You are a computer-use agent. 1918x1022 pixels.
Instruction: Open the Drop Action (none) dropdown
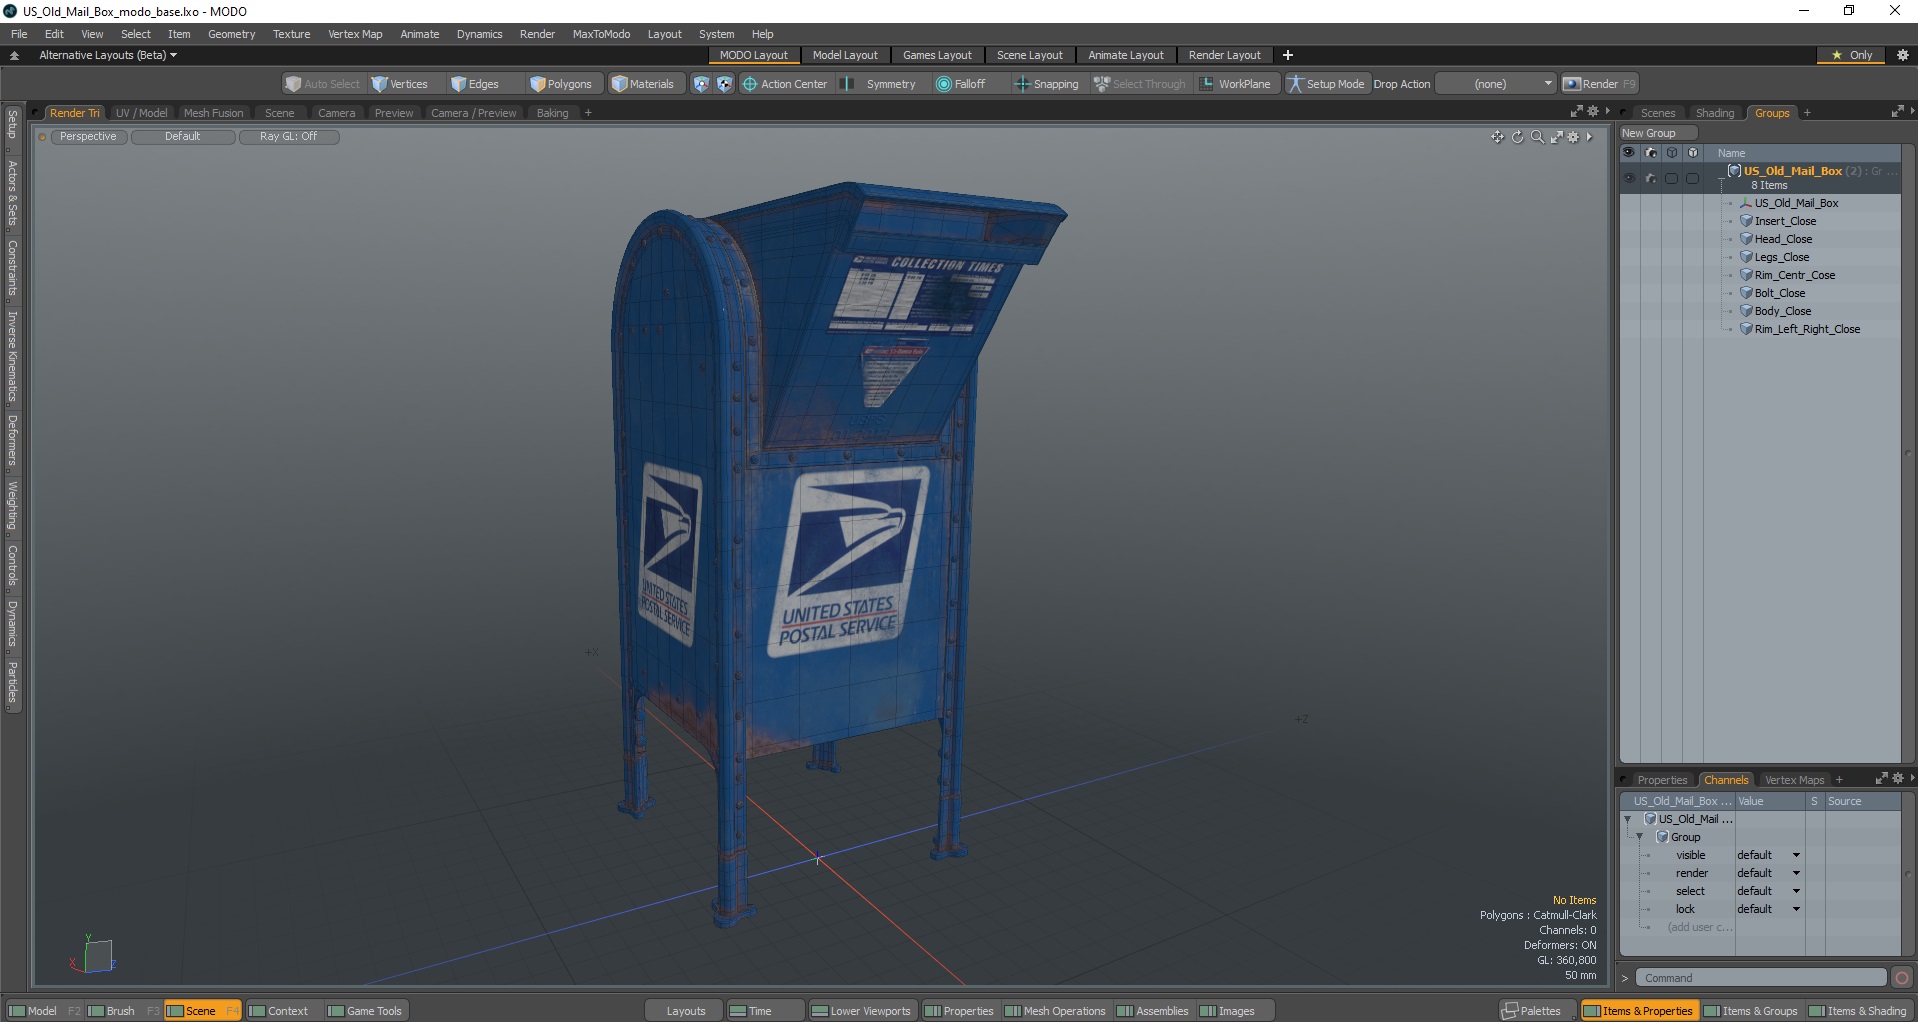pos(1497,84)
